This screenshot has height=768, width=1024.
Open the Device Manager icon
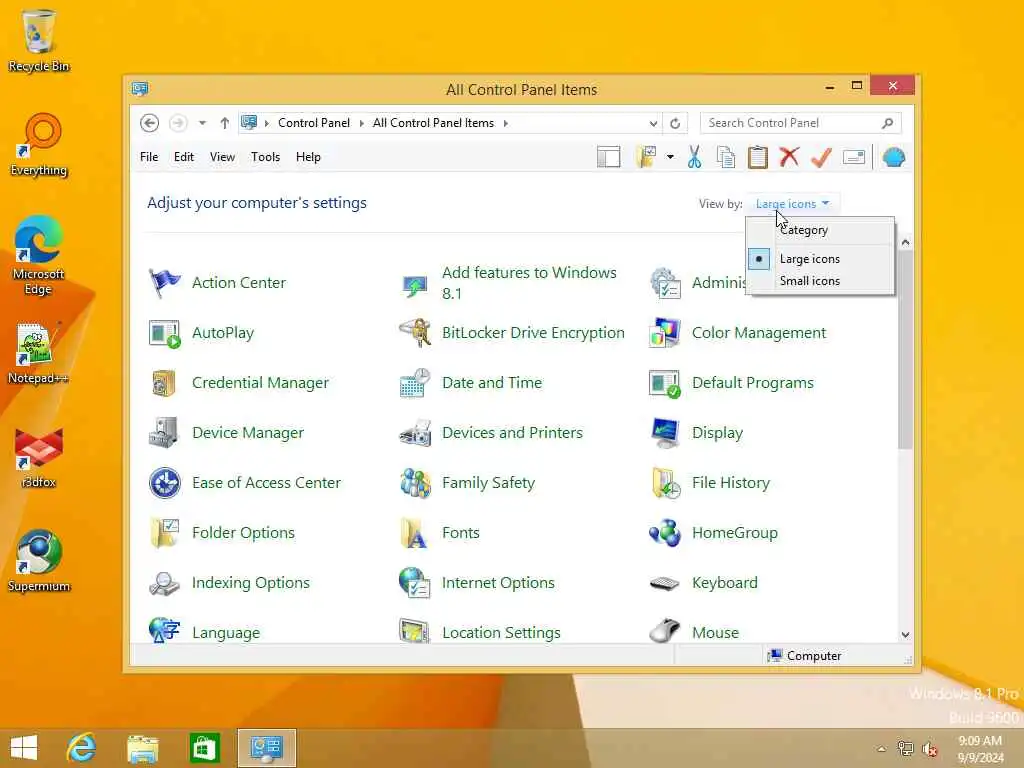tap(165, 433)
